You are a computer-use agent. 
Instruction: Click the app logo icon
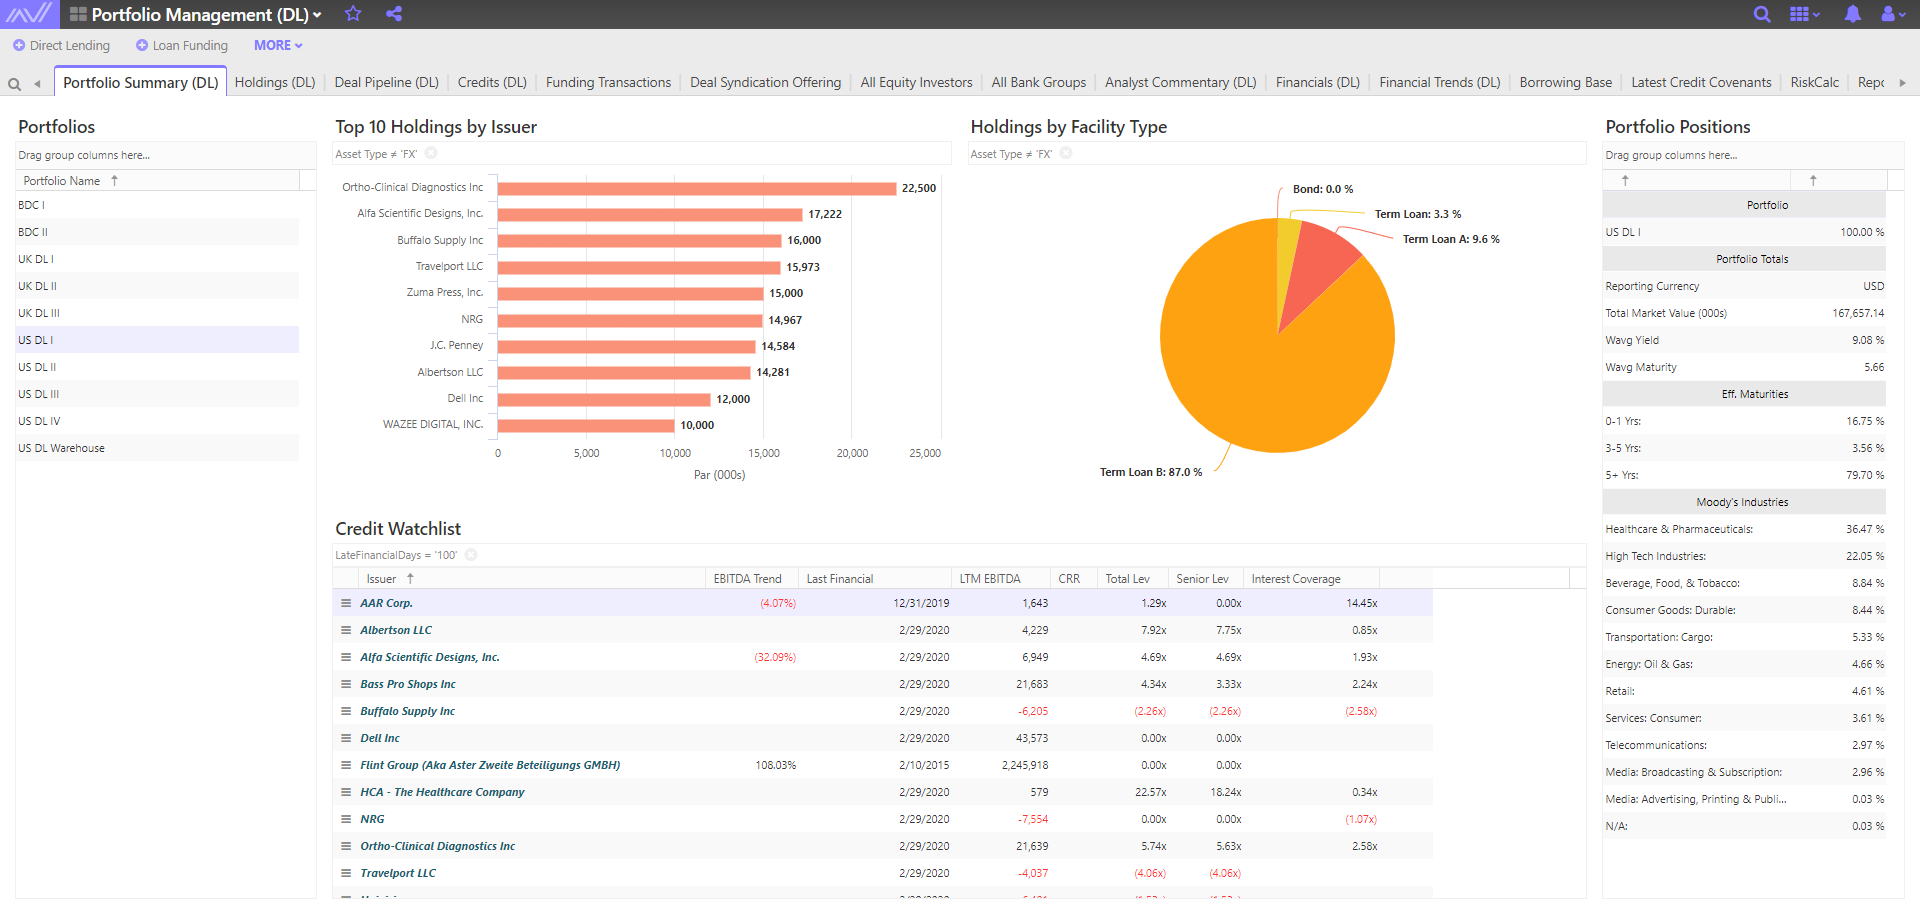(29, 14)
